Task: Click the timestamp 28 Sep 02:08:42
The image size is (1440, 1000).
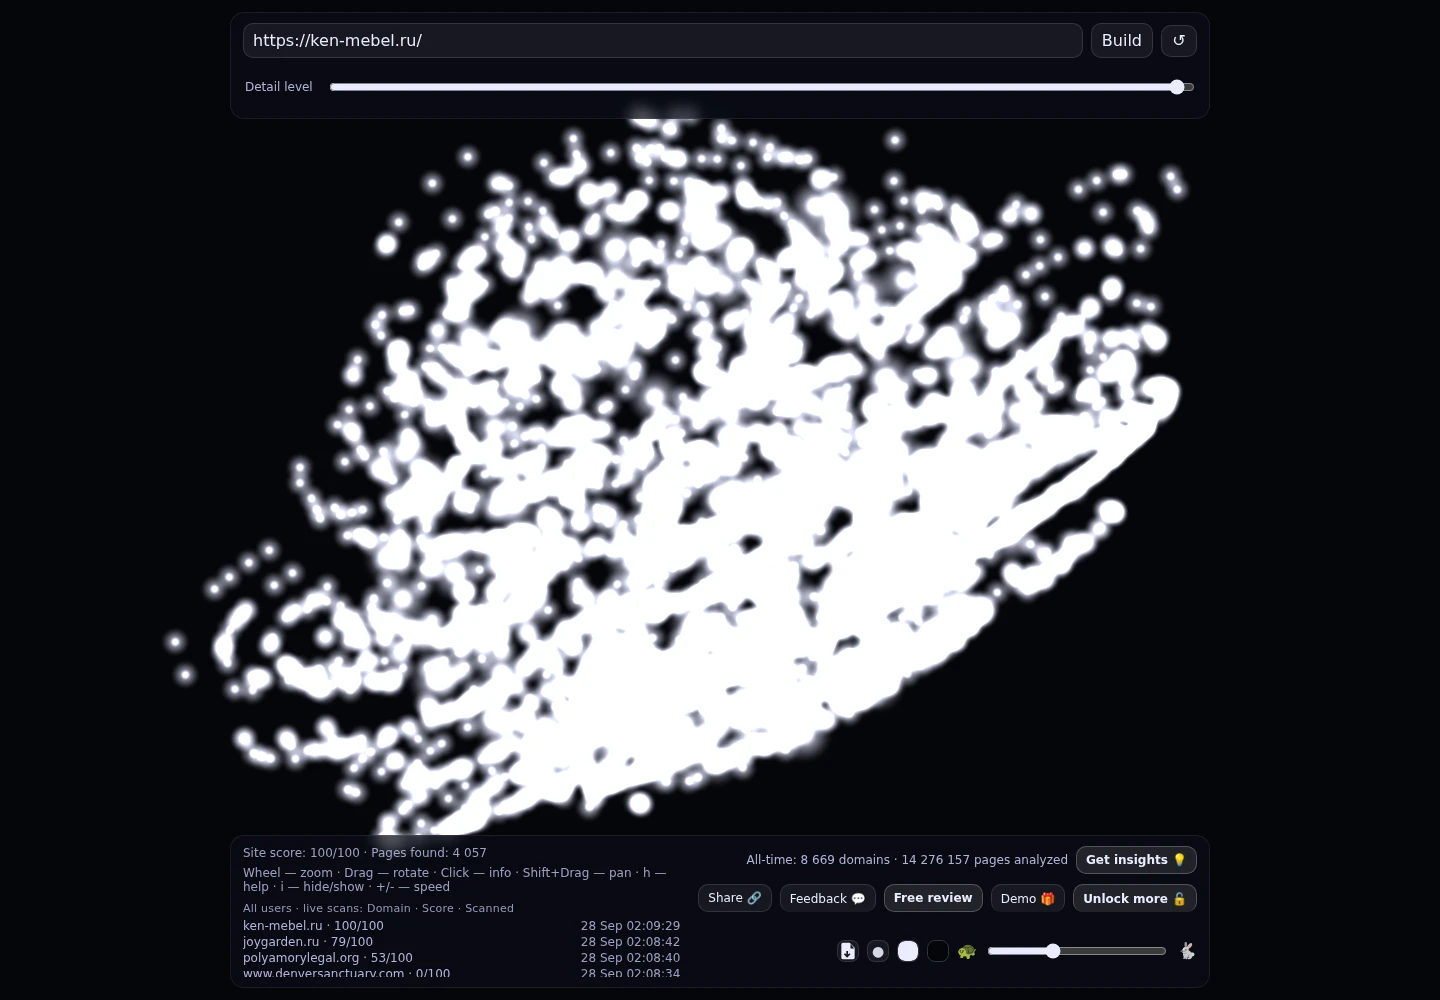Action: click(630, 942)
